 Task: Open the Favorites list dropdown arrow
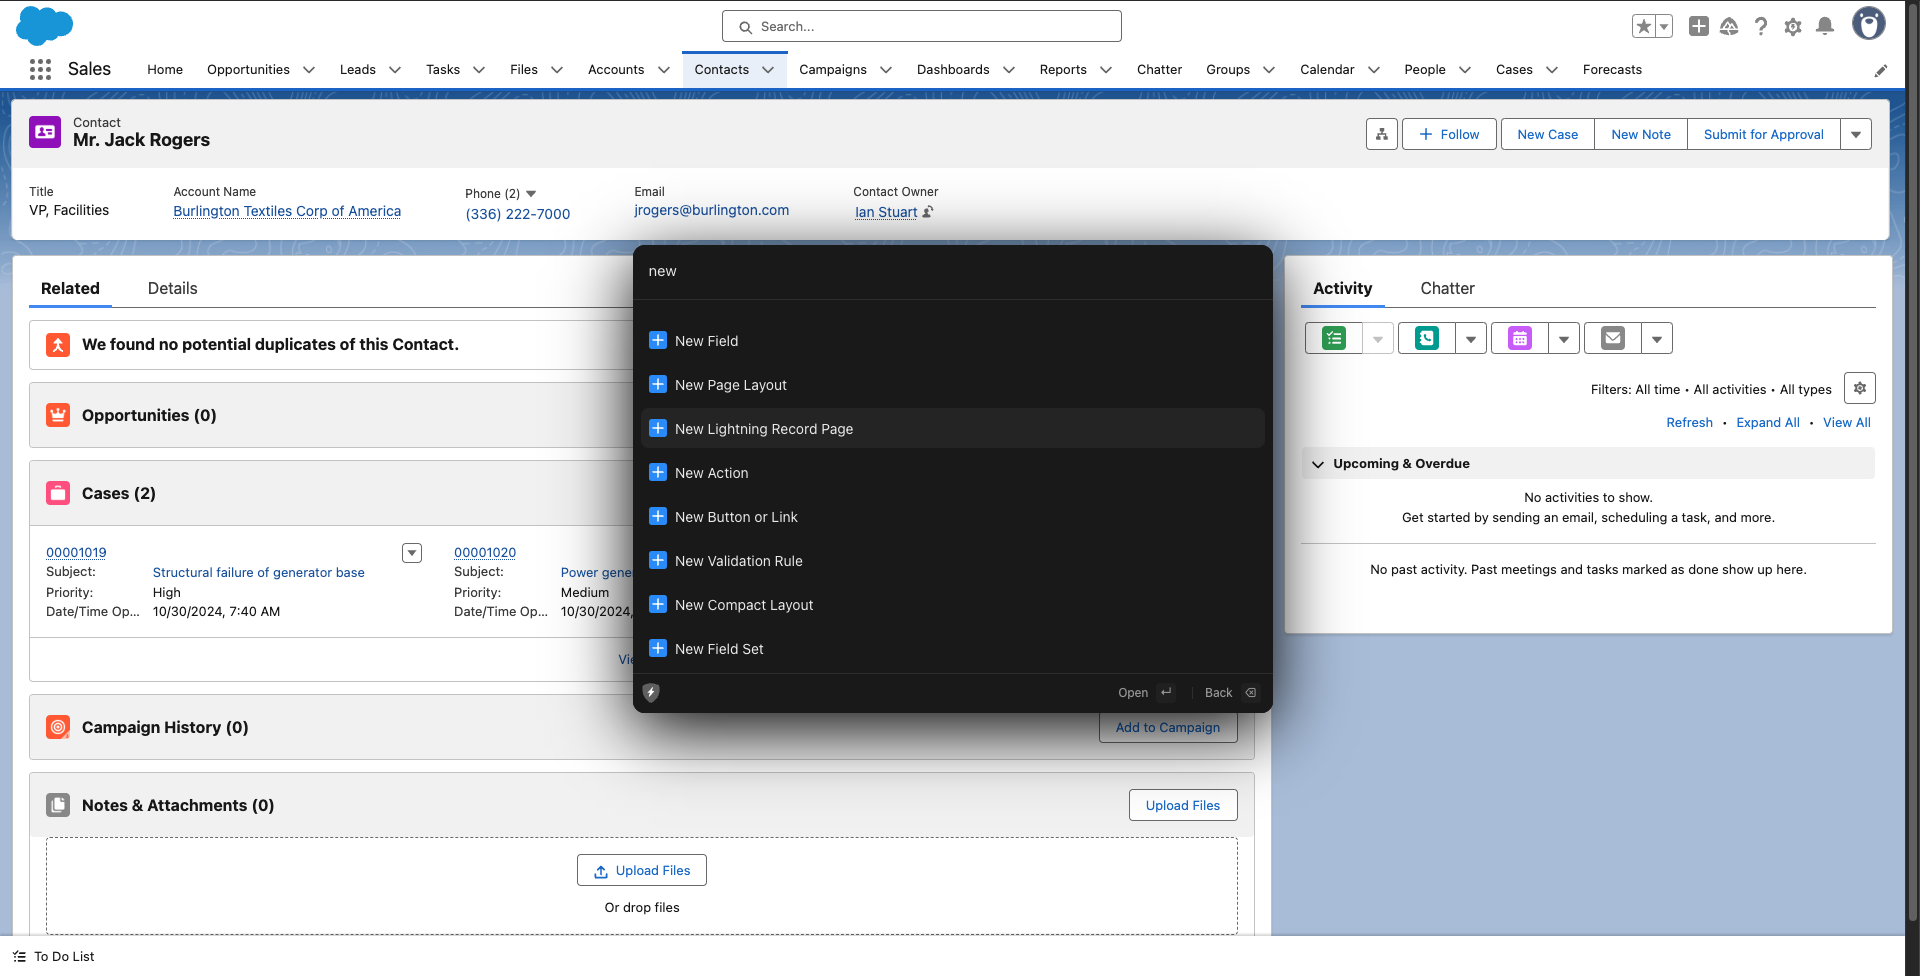click(1664, 26)
